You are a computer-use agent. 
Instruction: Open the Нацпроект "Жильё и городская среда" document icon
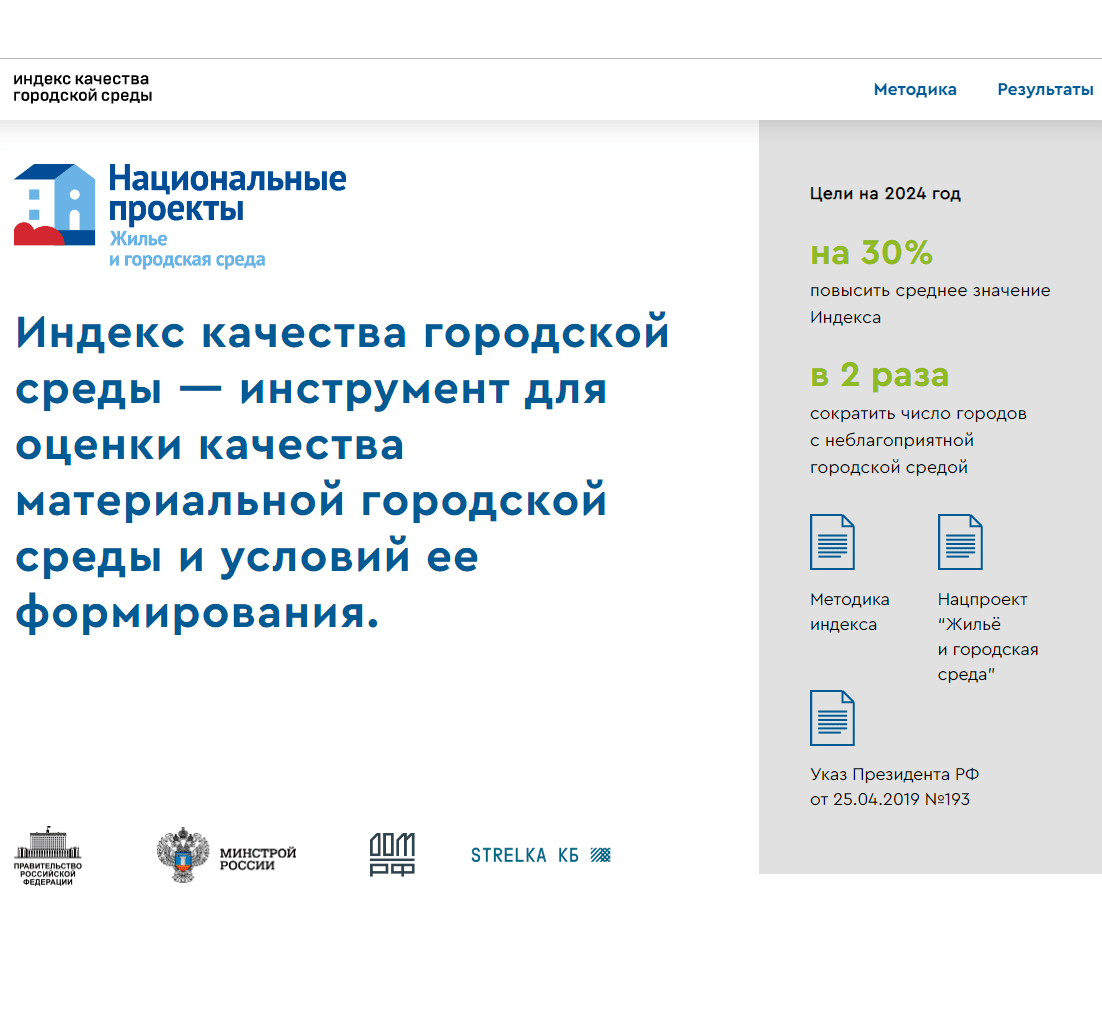tap(960, 541)
